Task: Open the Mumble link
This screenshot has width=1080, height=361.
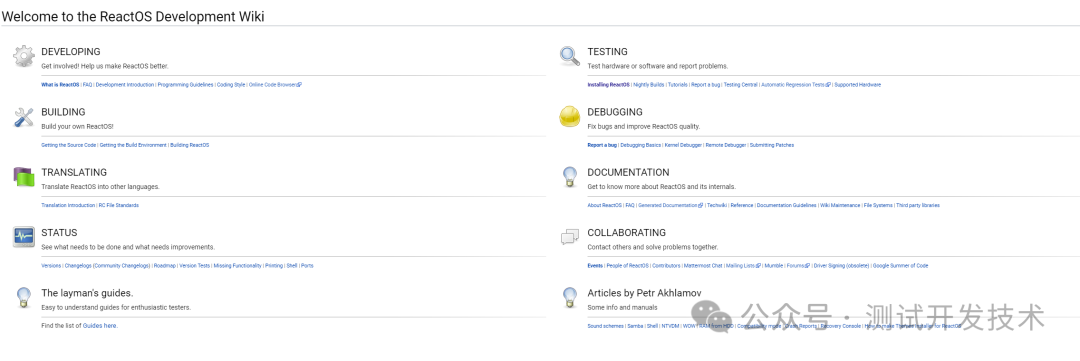Action: click(774, 265)
